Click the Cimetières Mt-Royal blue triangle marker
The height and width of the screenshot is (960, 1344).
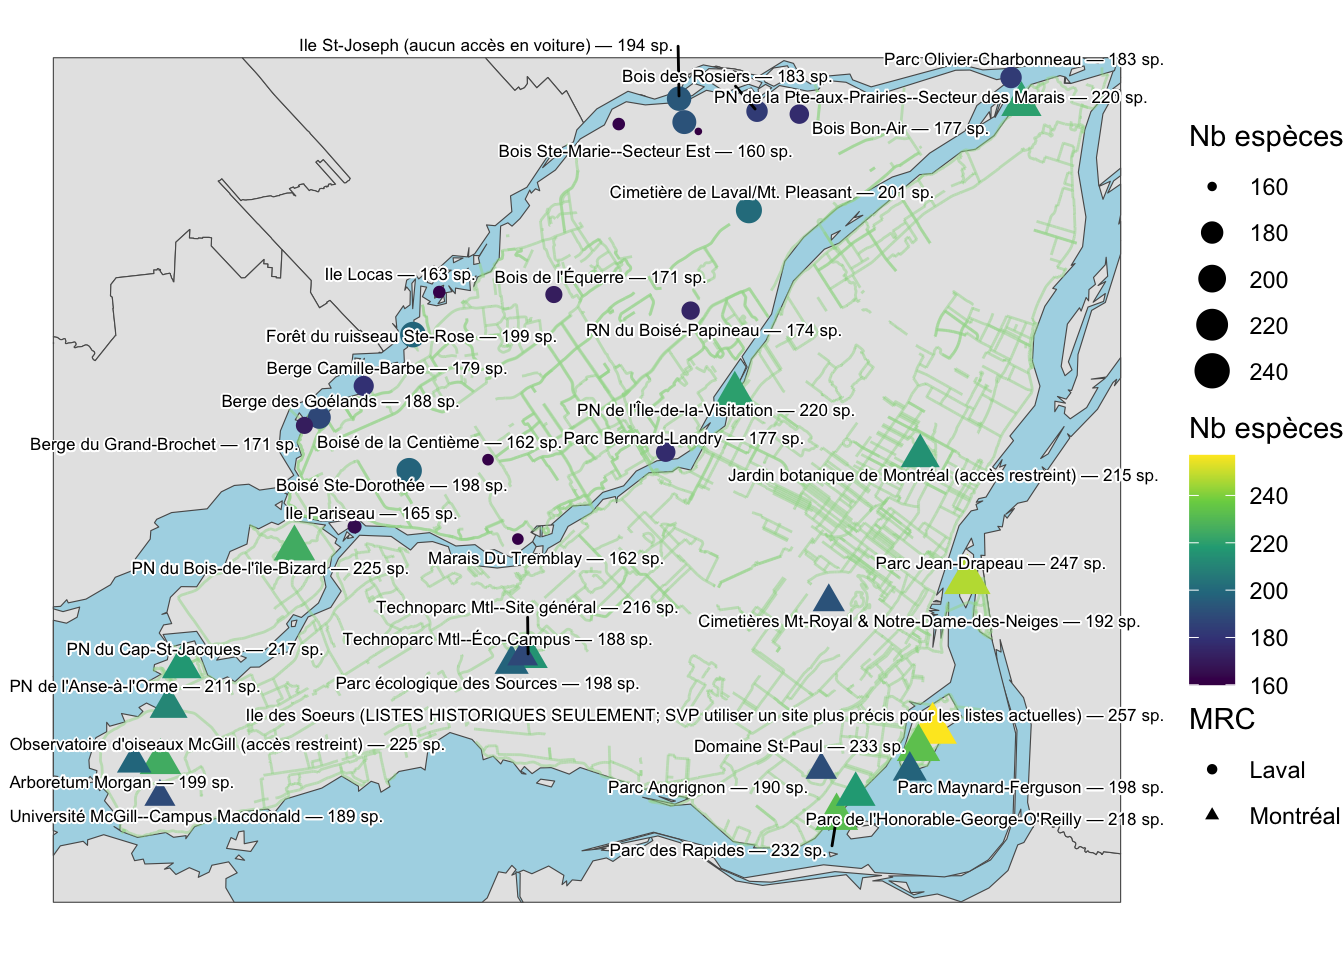click(828, 600)
